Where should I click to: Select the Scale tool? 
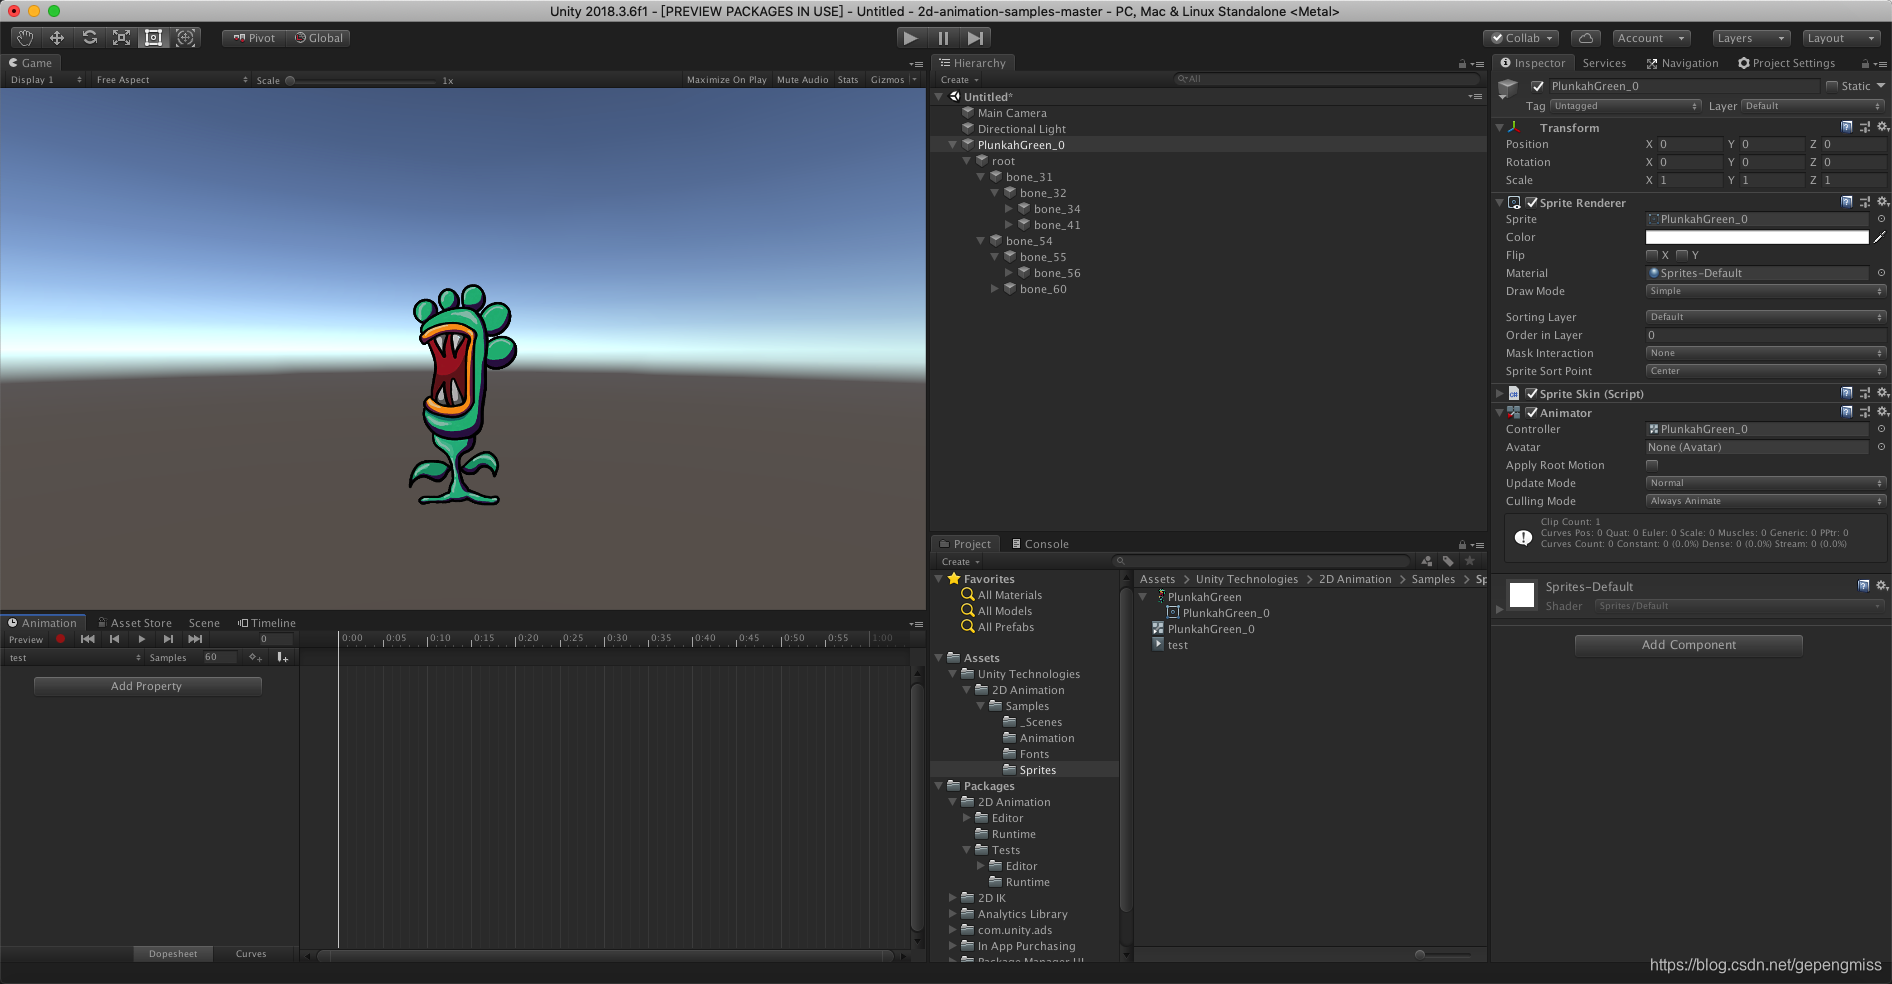click(x=121, y=38)
